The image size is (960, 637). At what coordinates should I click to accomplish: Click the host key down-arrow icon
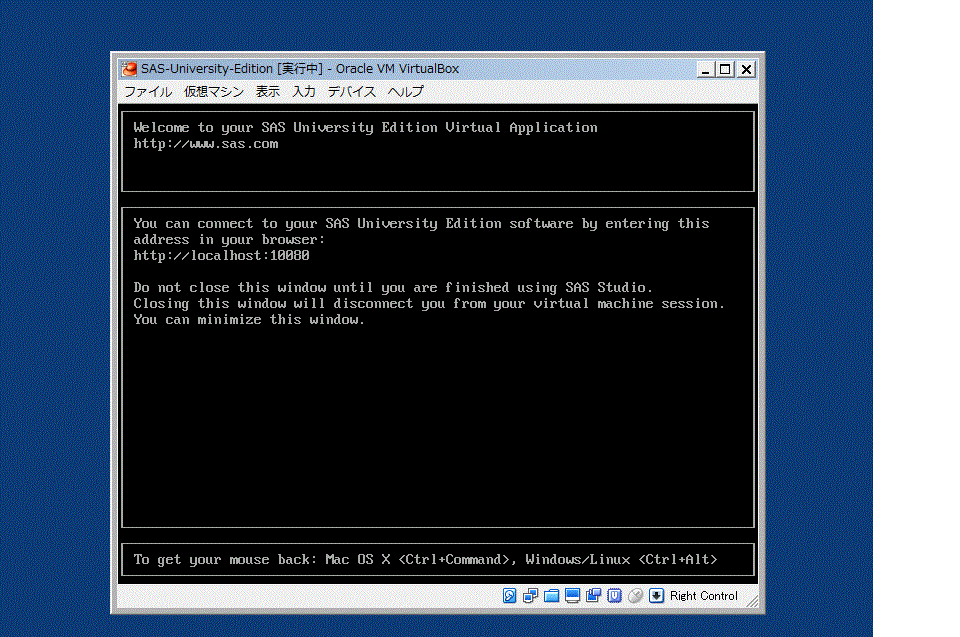click(656, 595)
